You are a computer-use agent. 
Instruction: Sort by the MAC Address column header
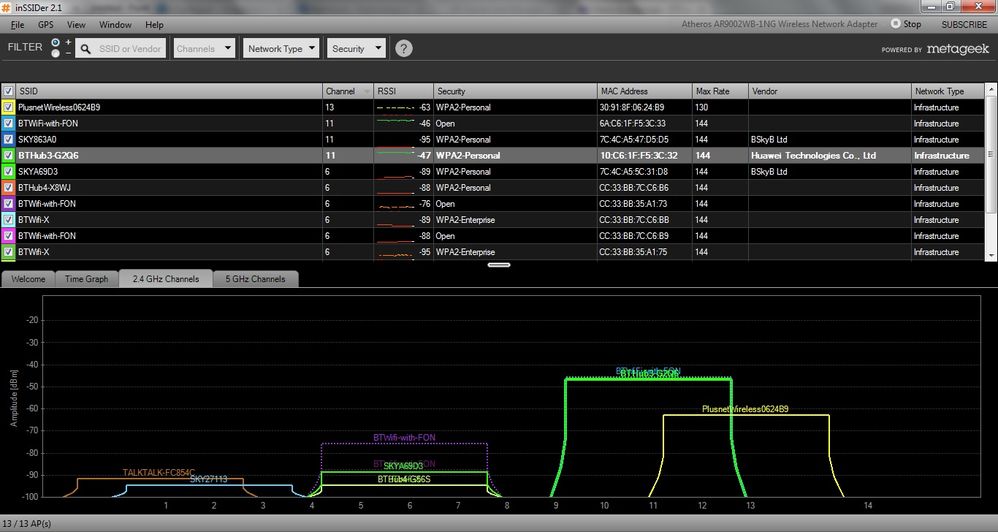[644, 92]
